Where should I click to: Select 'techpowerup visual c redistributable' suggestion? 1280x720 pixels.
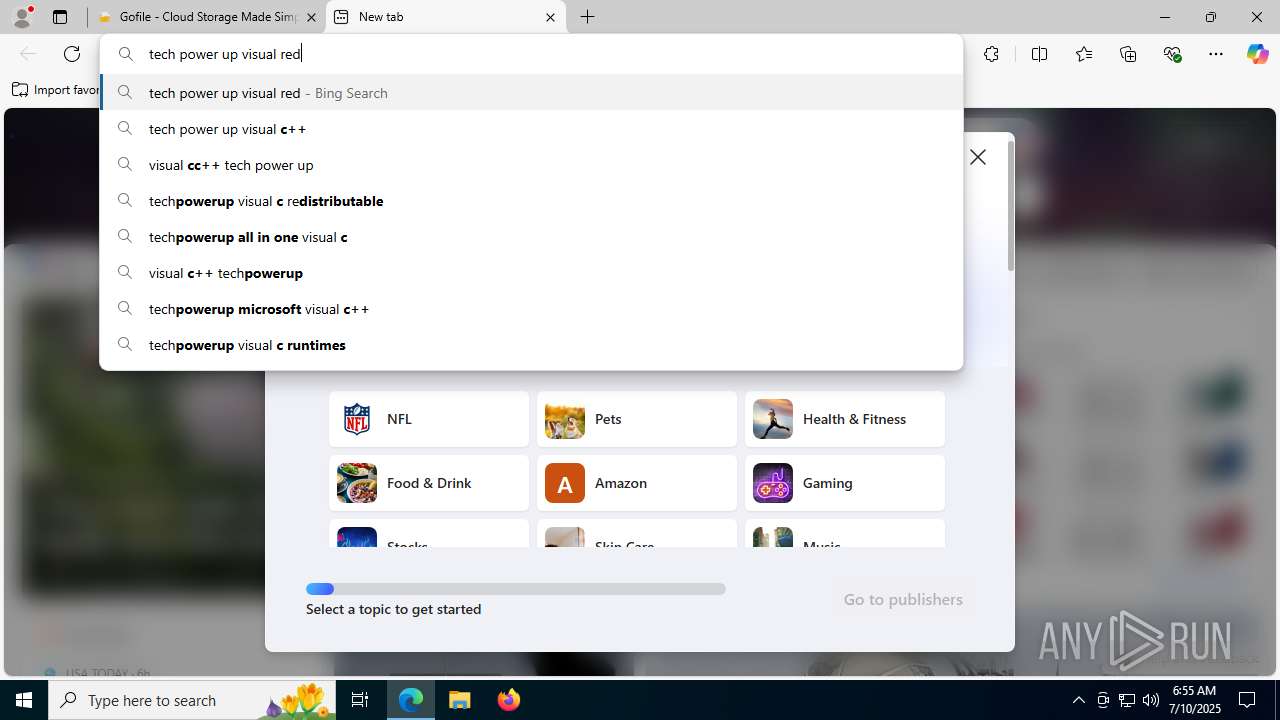(x=531, y=201)
